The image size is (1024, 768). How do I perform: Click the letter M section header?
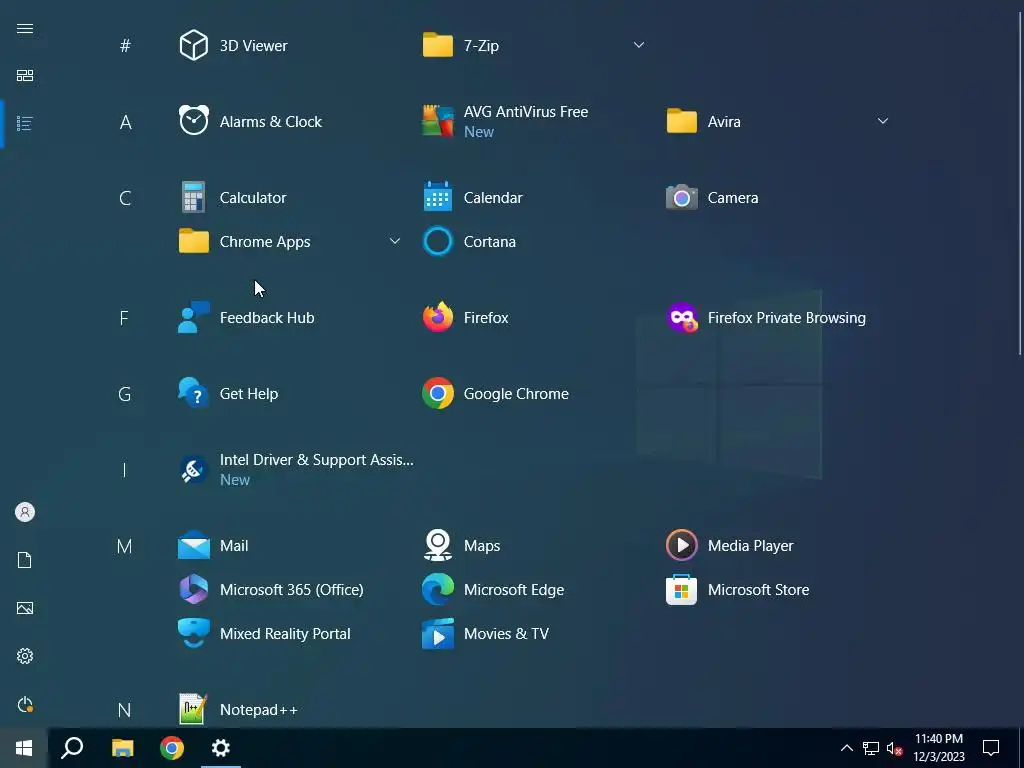tap(124, 546)
